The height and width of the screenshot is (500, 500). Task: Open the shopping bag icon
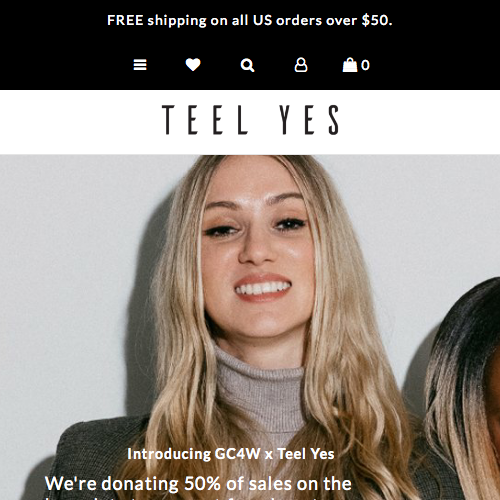[x=350, y=65]
